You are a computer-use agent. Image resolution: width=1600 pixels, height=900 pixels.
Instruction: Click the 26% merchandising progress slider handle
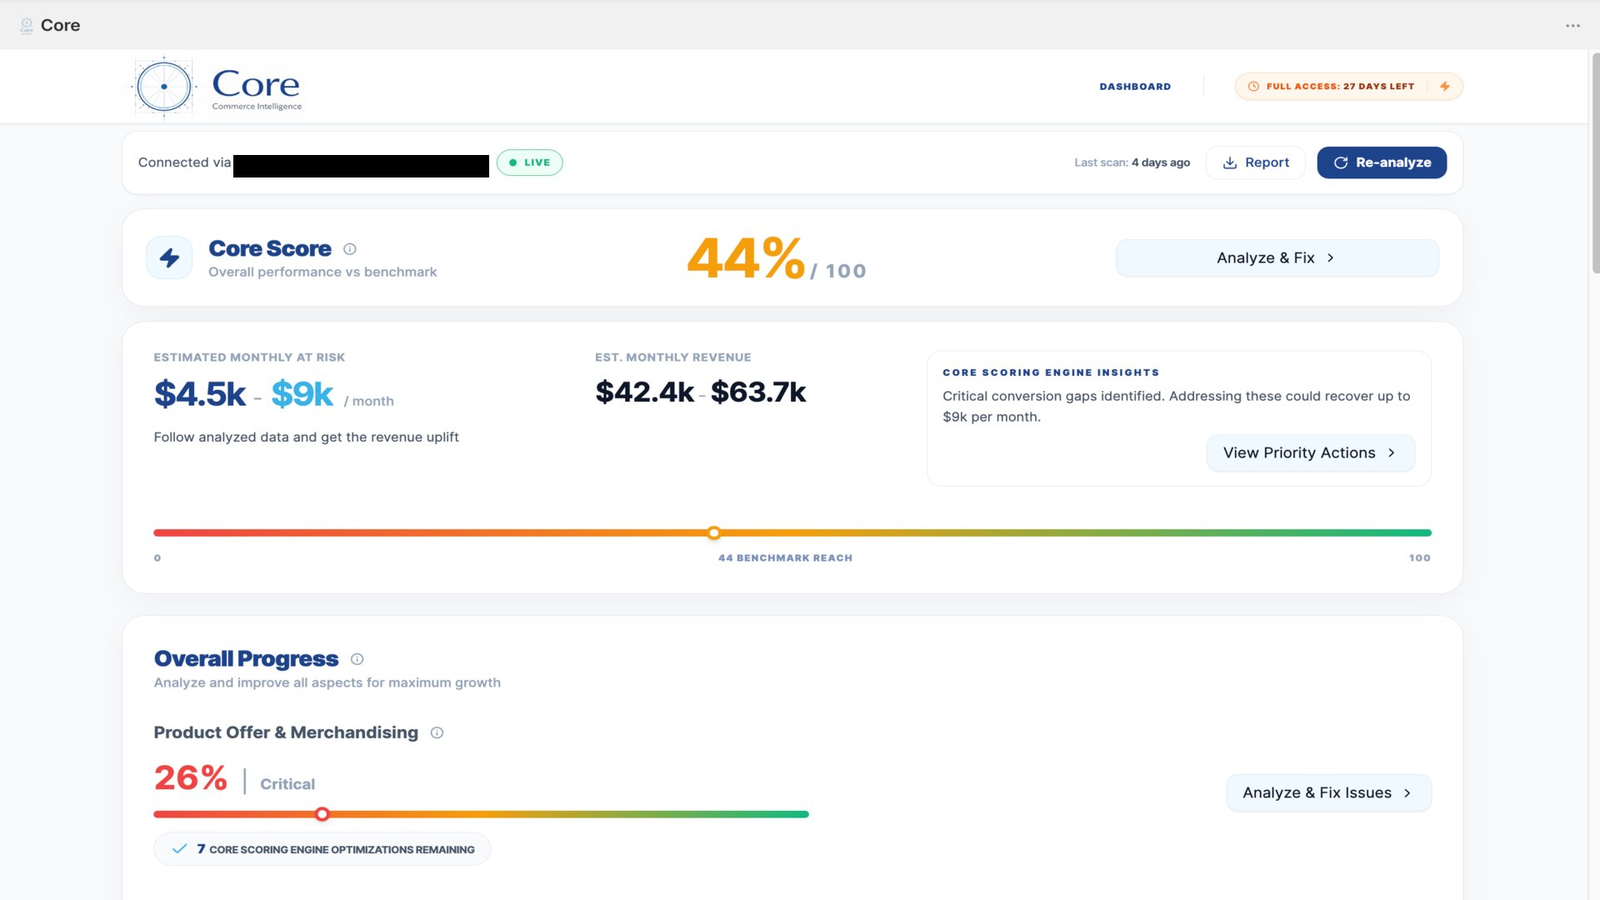(322, 814)
